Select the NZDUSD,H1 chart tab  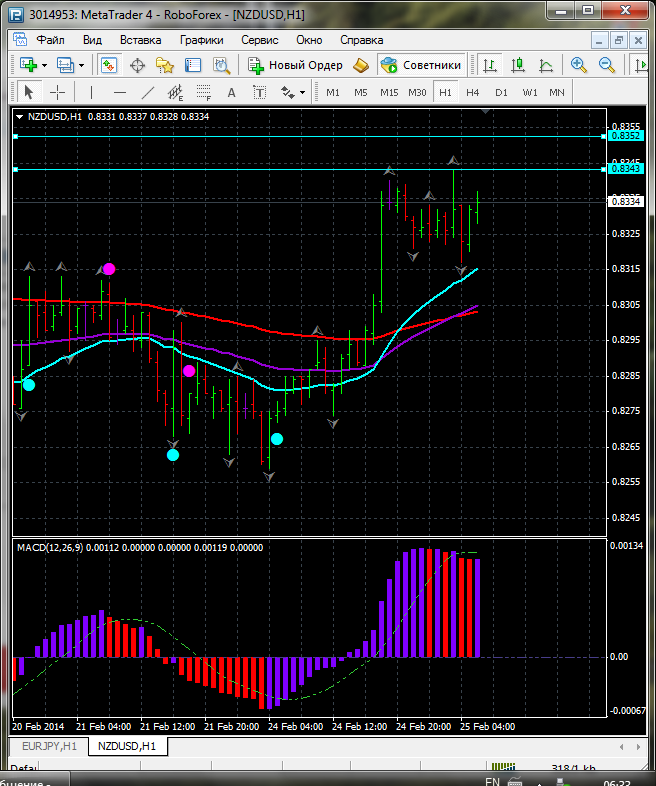coord(127,746)
